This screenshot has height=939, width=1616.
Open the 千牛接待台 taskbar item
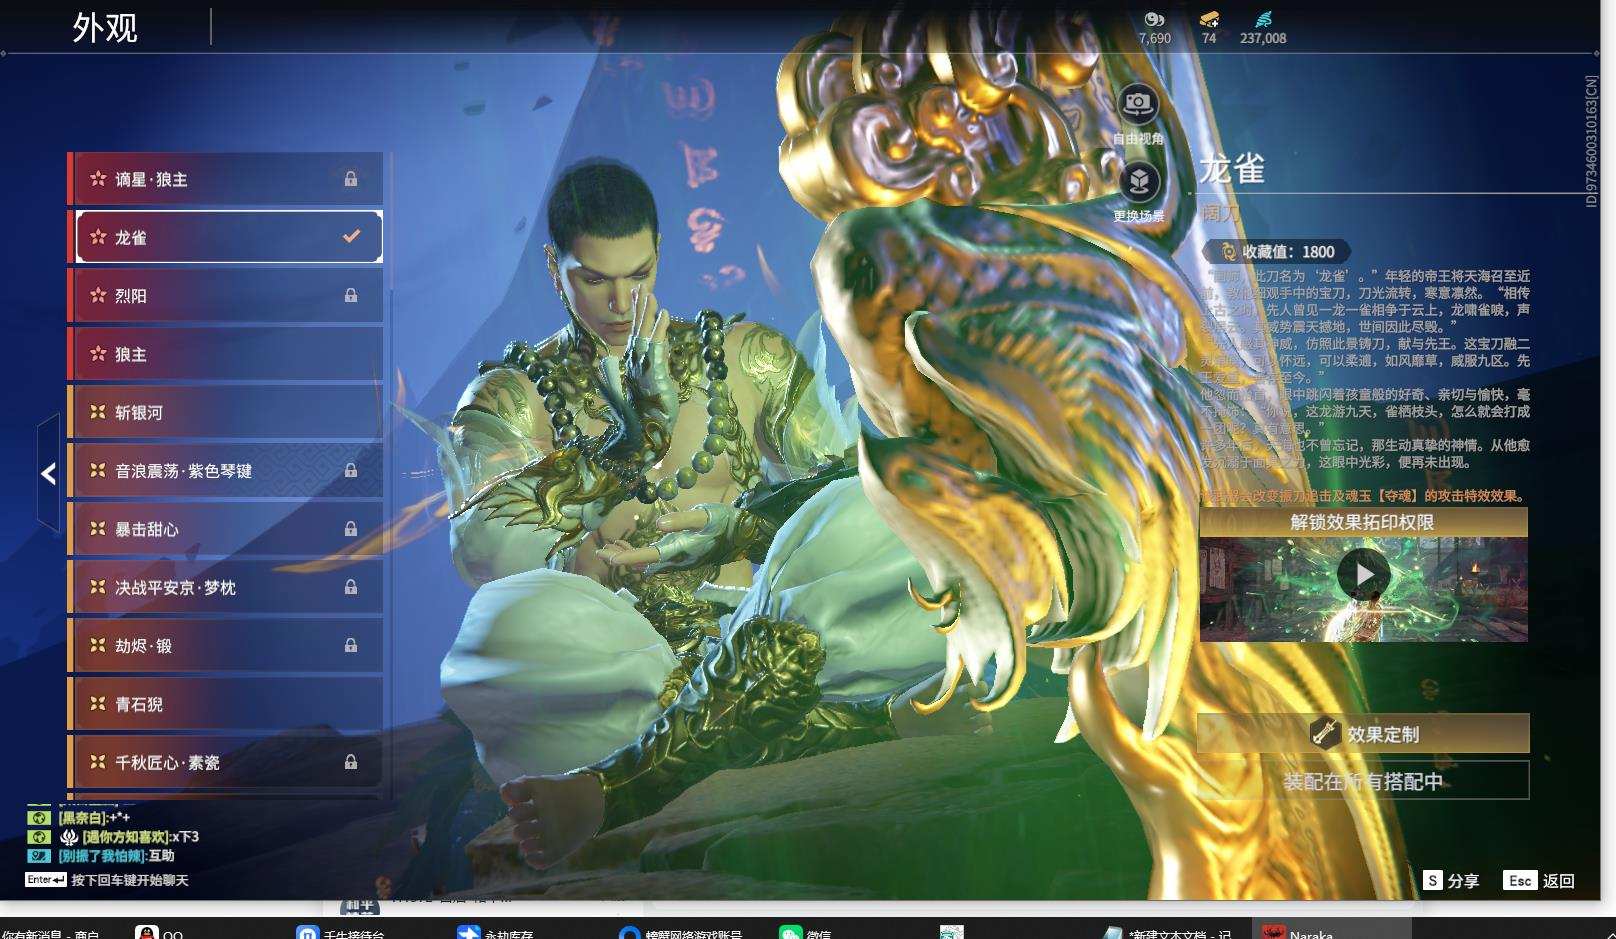(340, 932)
